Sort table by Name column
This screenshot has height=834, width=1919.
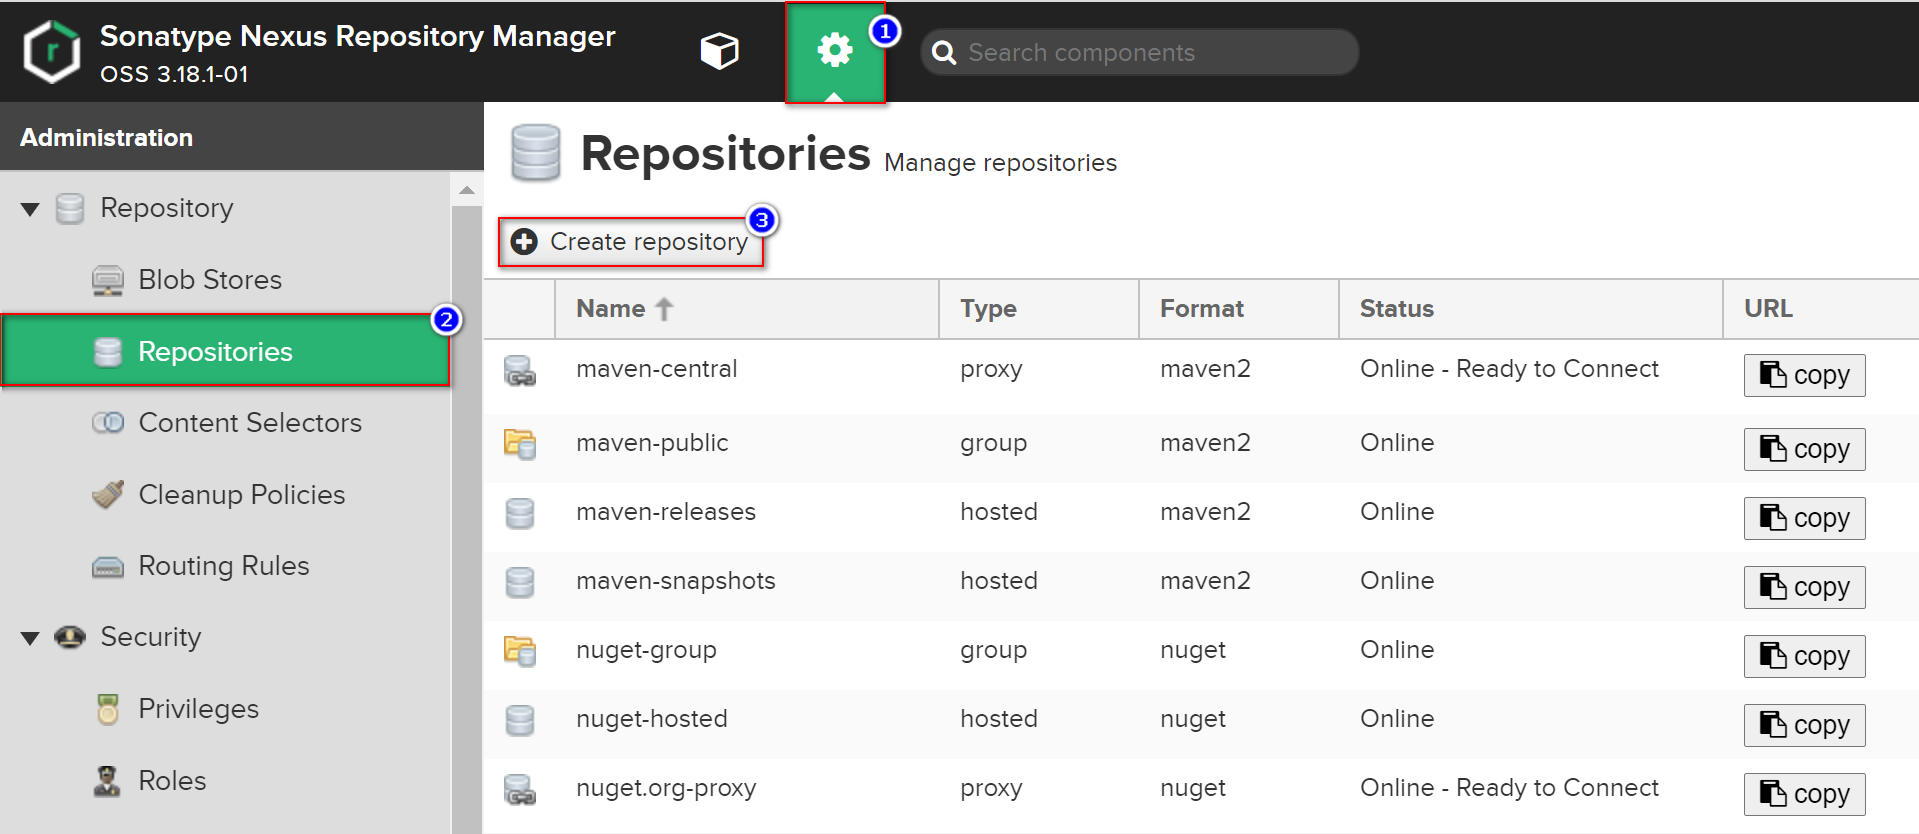[x=747, y=309]
